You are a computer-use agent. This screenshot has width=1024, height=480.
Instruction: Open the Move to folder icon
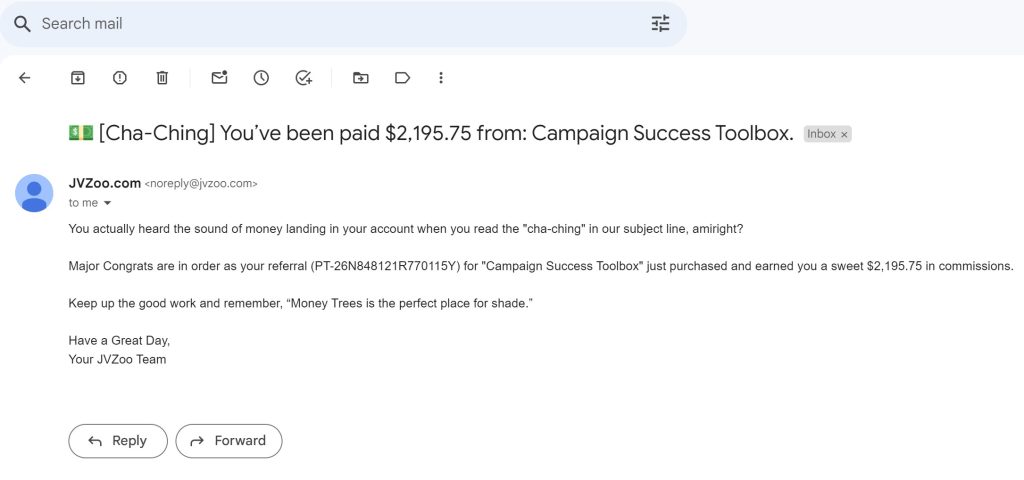360,78
